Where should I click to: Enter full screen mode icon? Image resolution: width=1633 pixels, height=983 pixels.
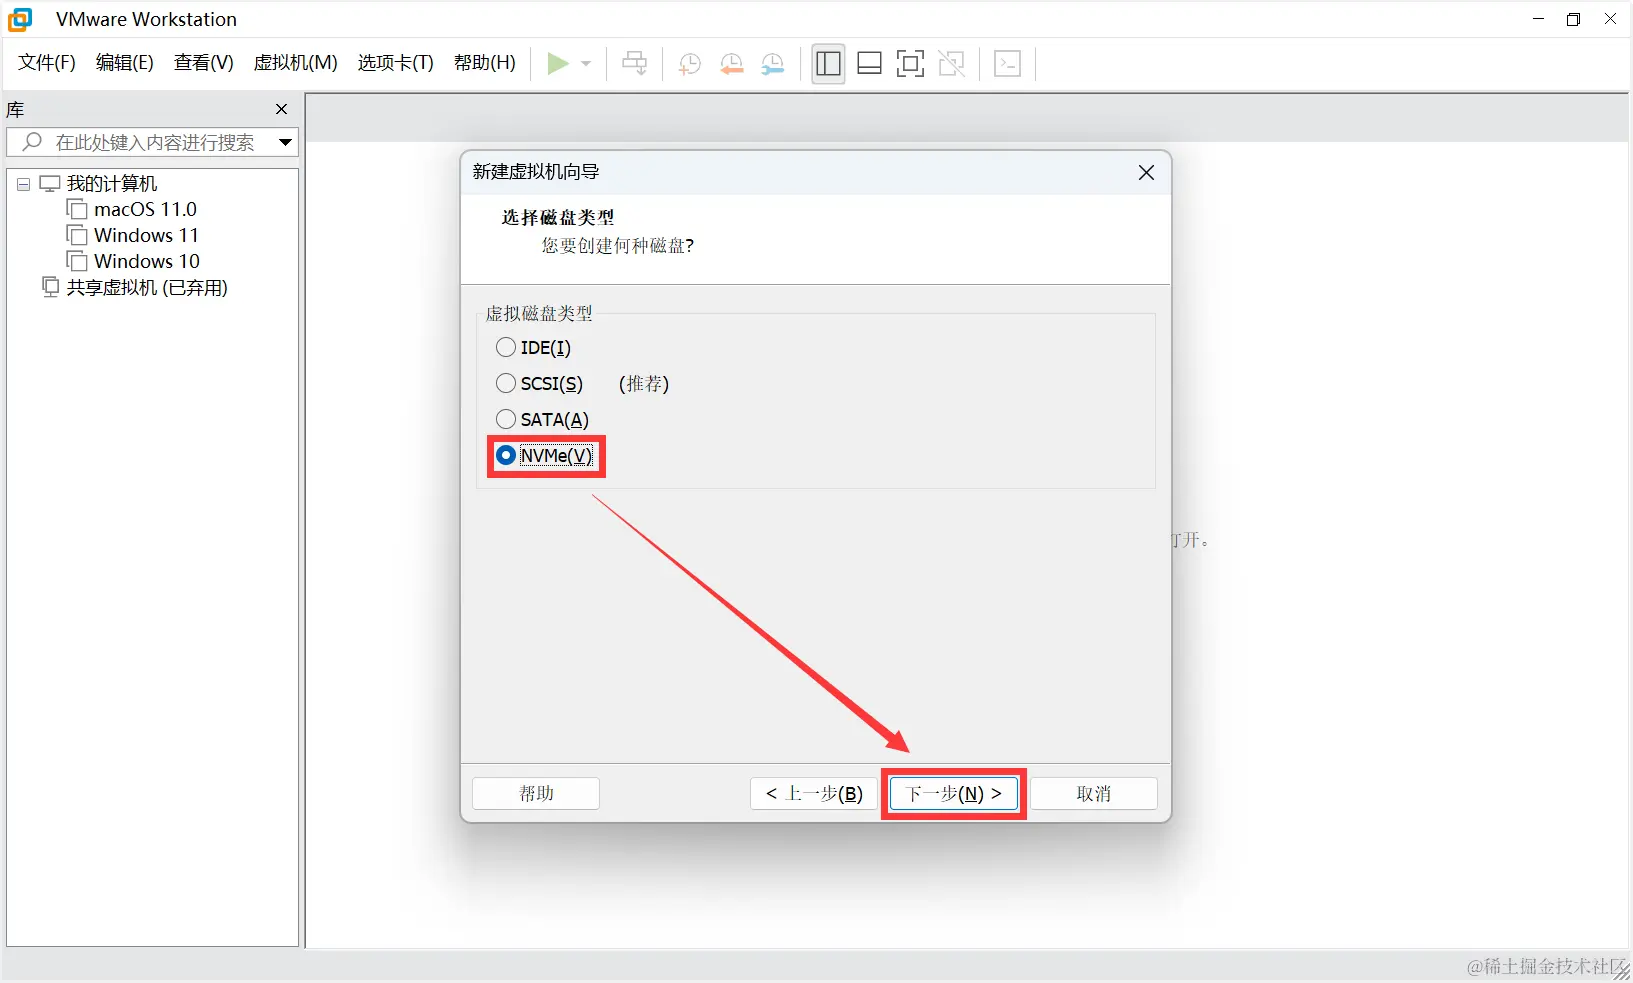[910, 64]
